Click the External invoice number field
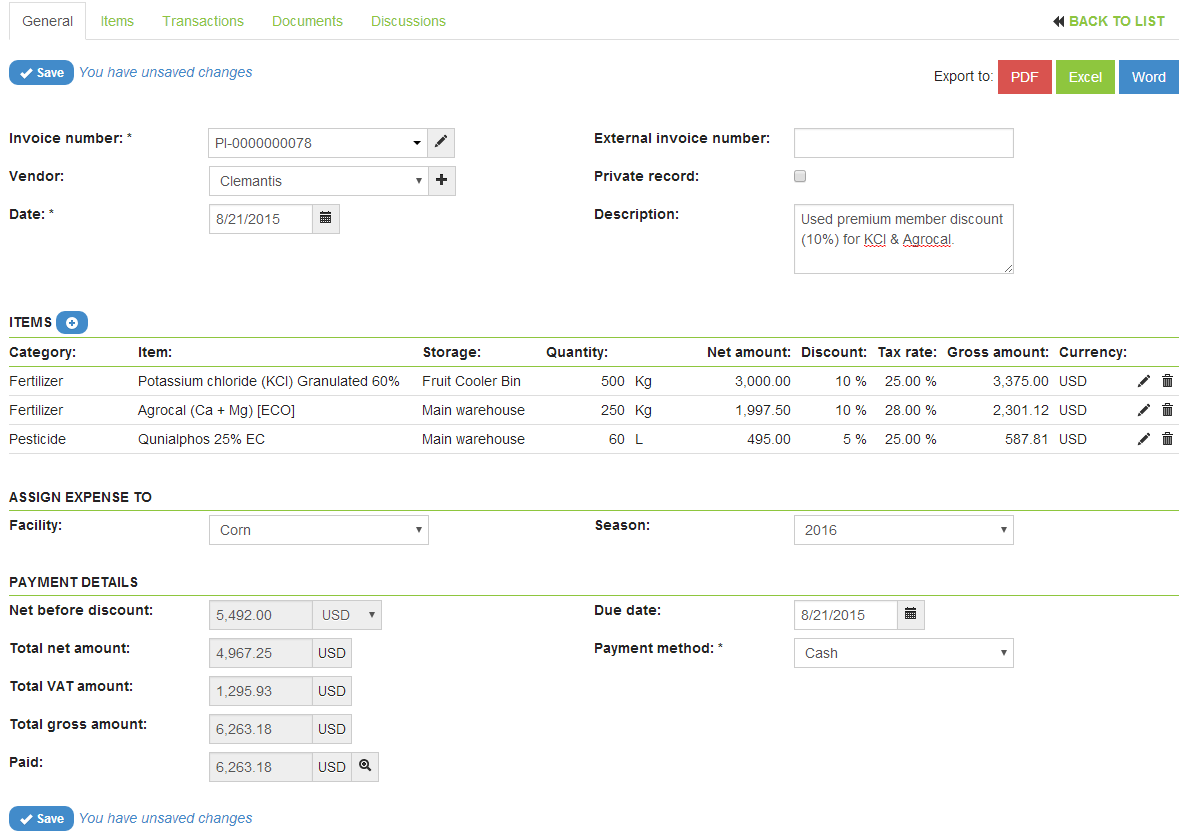 point(903,143)
